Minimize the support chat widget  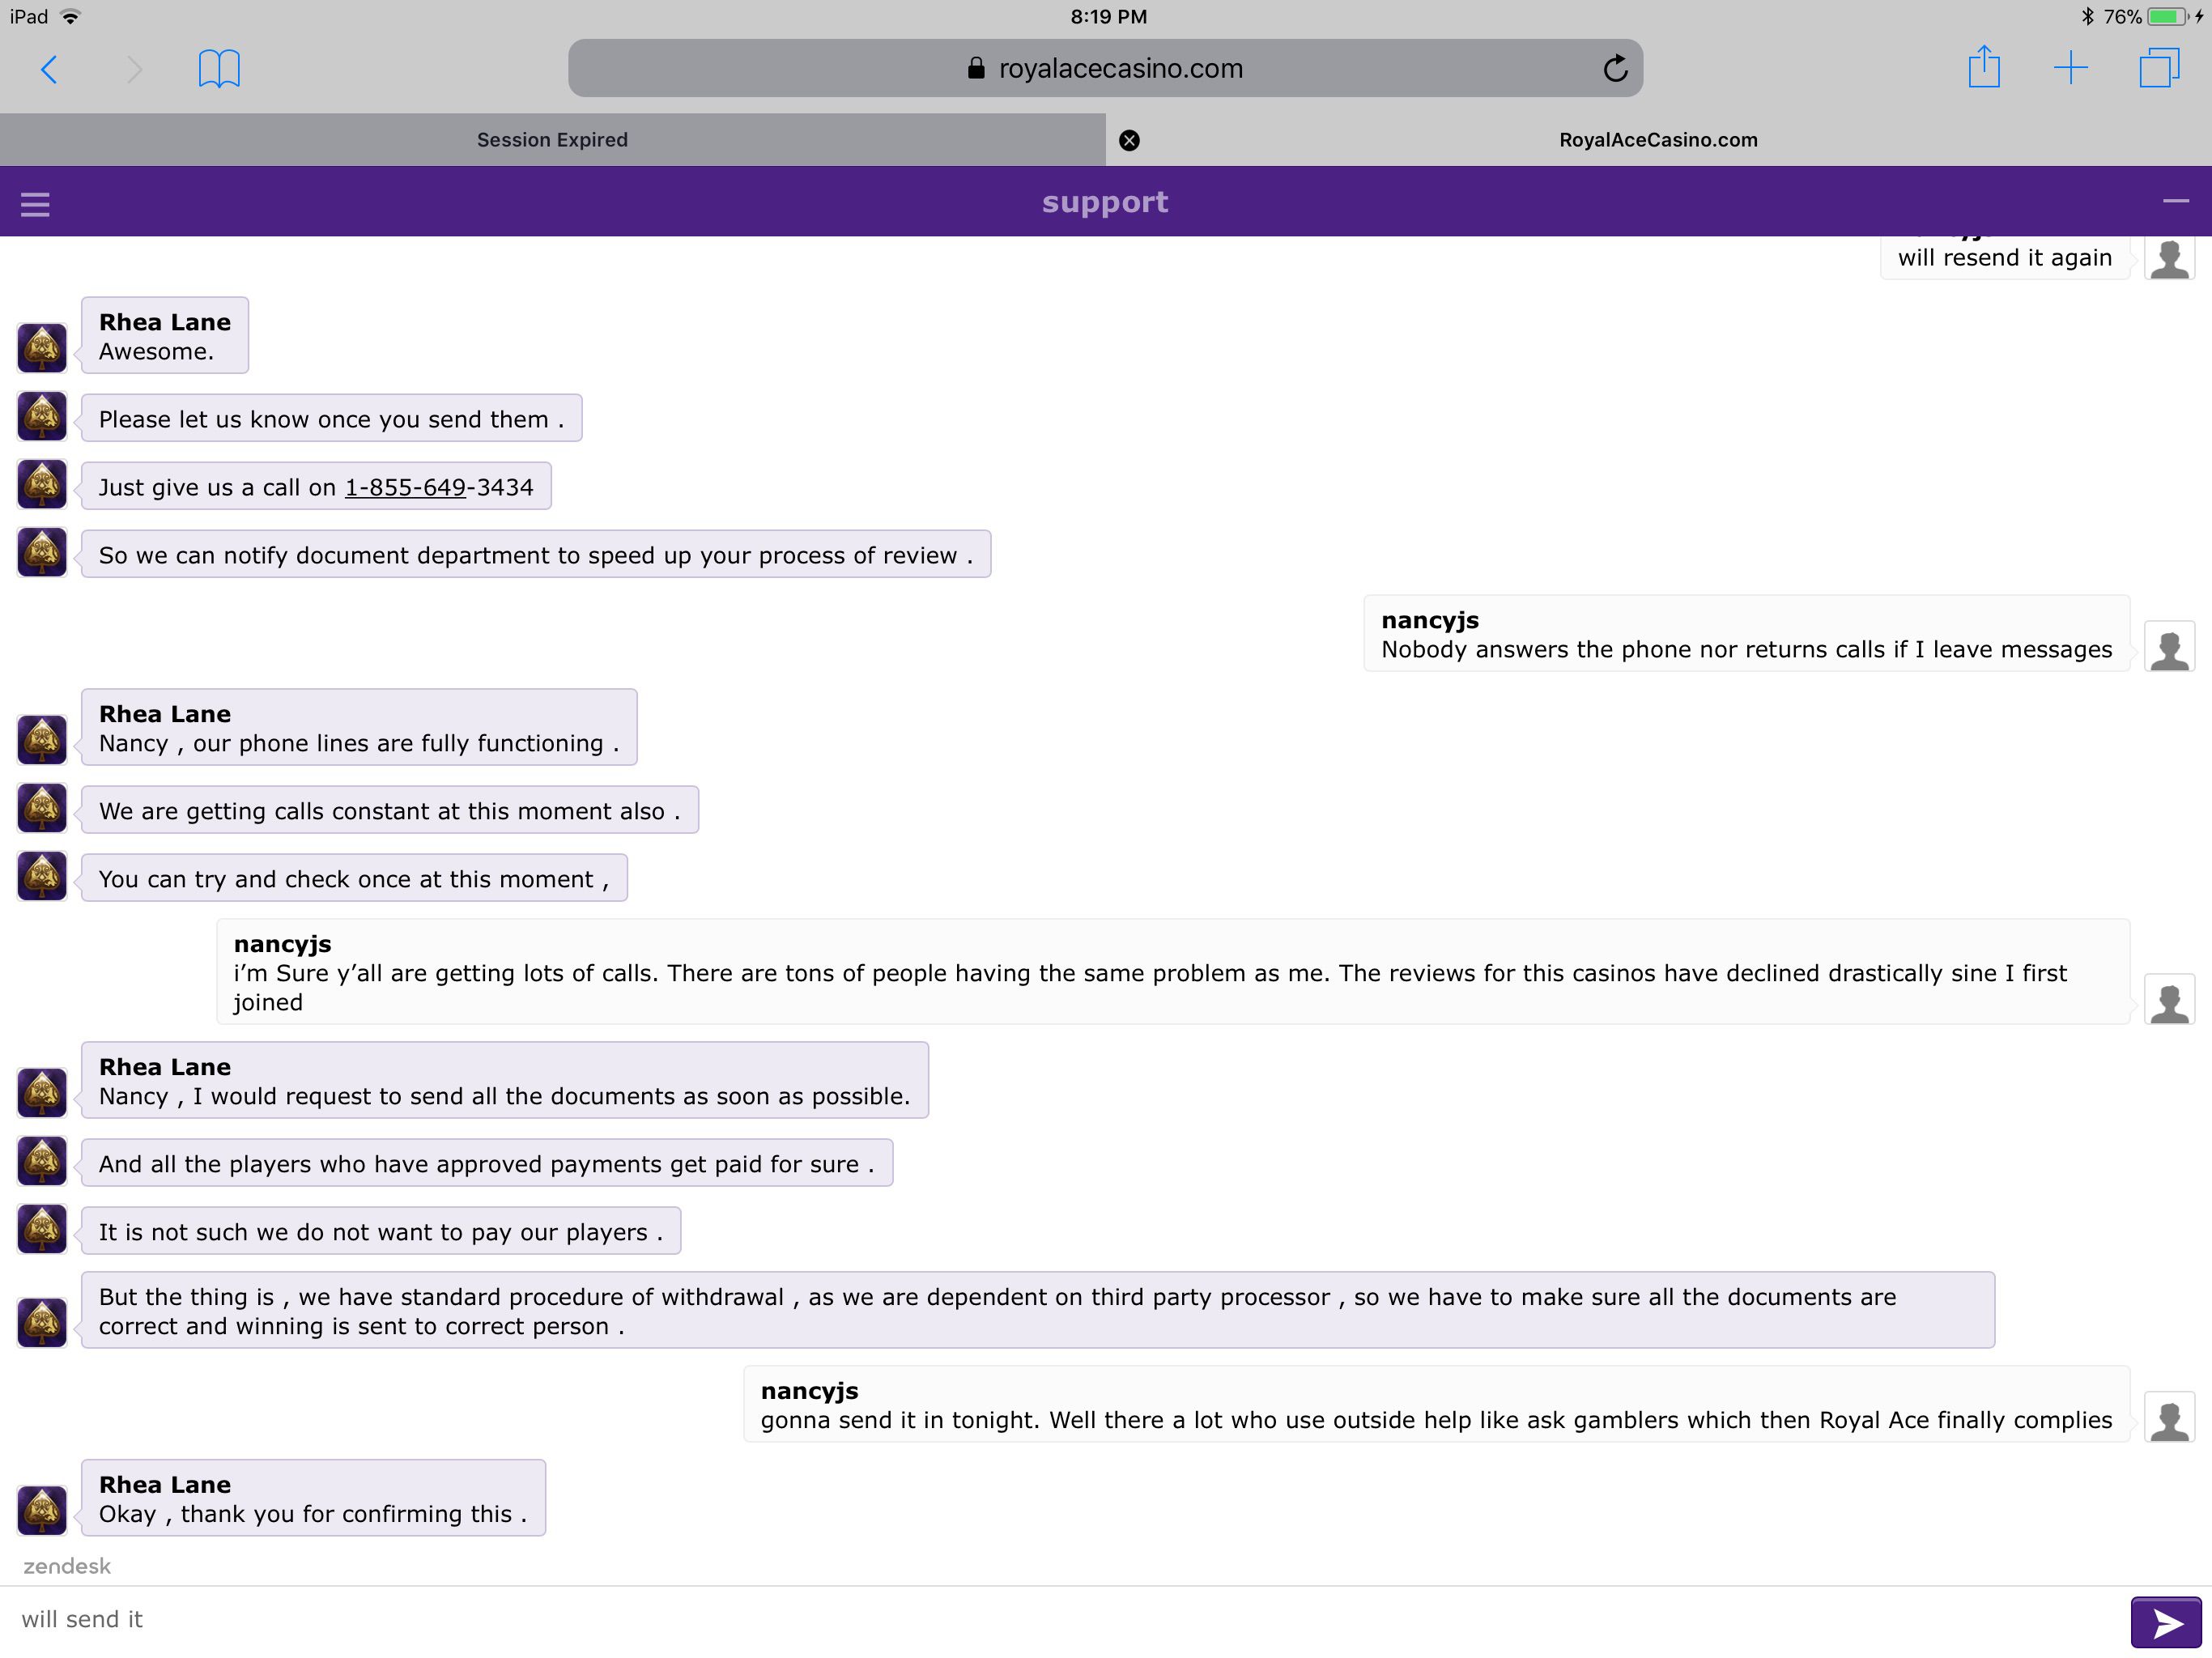coord(2176,201)
